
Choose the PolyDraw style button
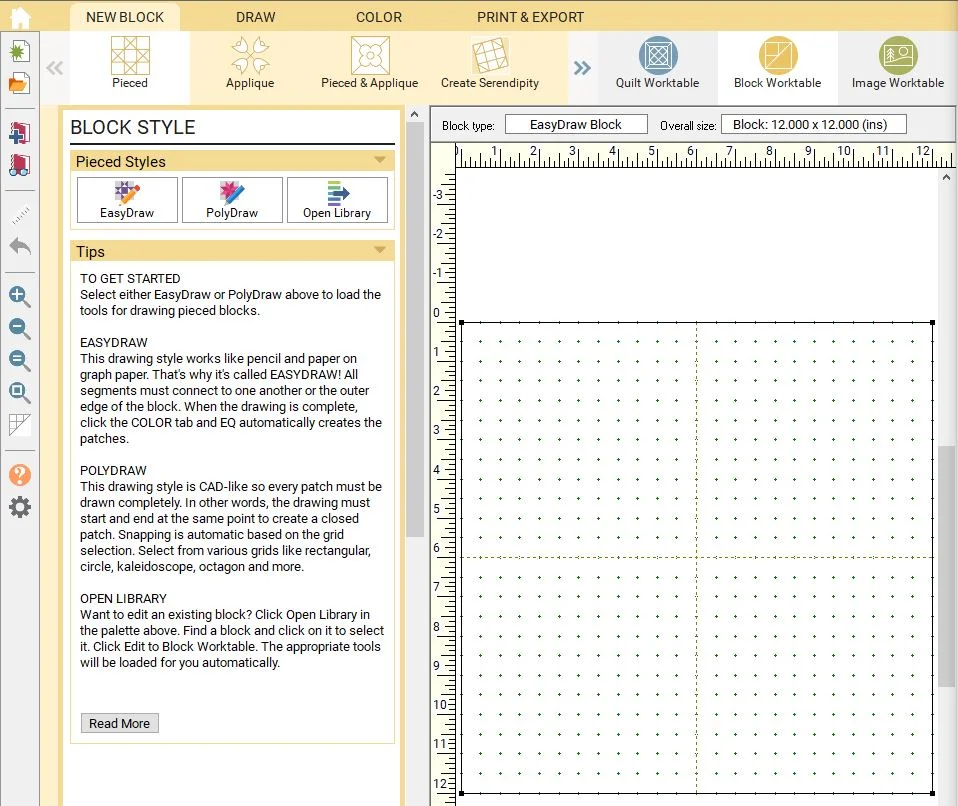click(x=232, y=200)
